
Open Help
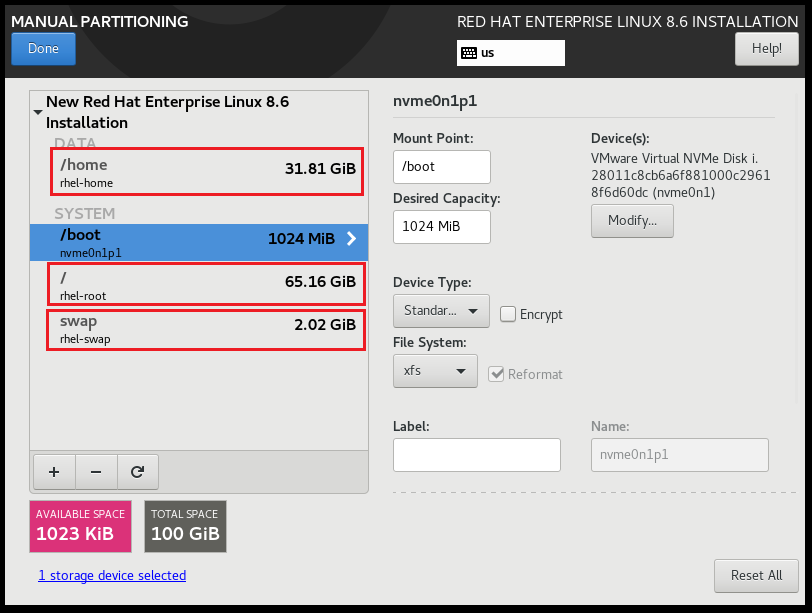tap(766, 49)
